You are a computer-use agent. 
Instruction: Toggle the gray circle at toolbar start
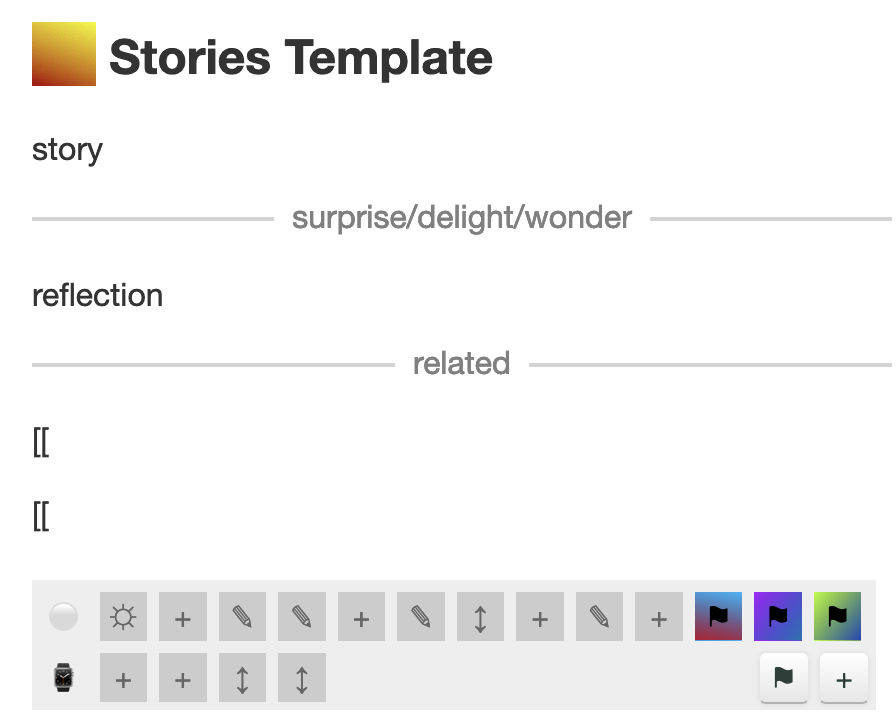coord(63,617)
